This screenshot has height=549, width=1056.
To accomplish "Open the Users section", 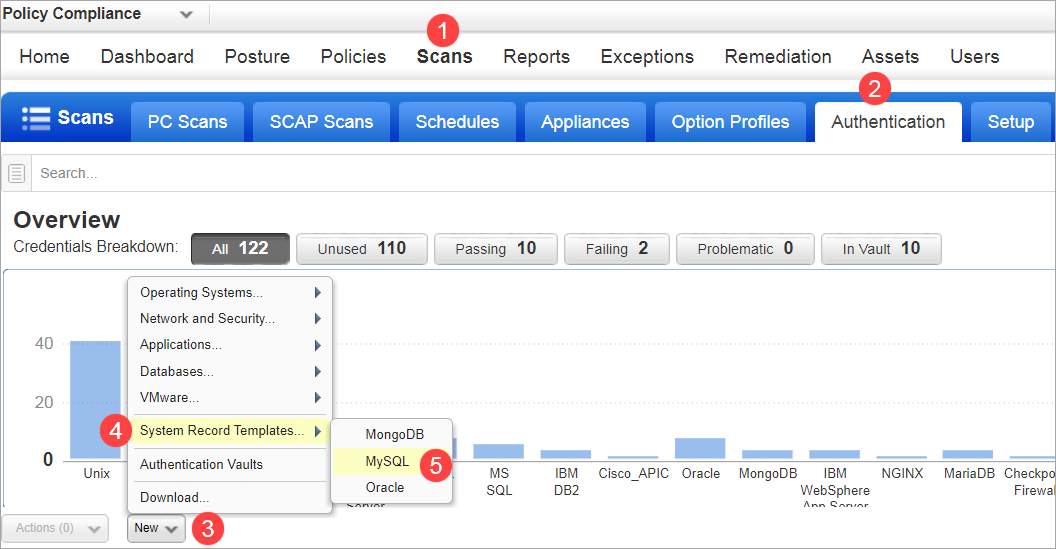I will pos(975,57).
